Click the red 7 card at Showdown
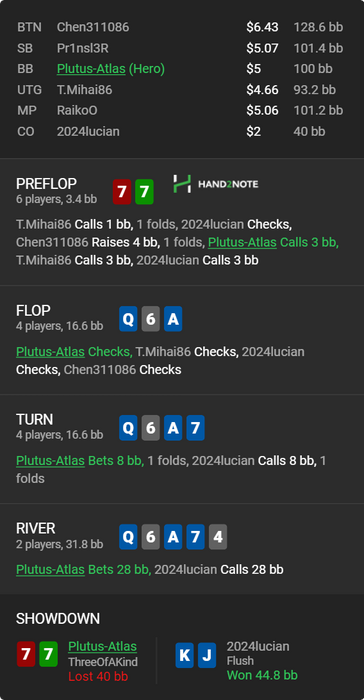The width and height of the screenshot is (364, 700). [x=26, y=654]
